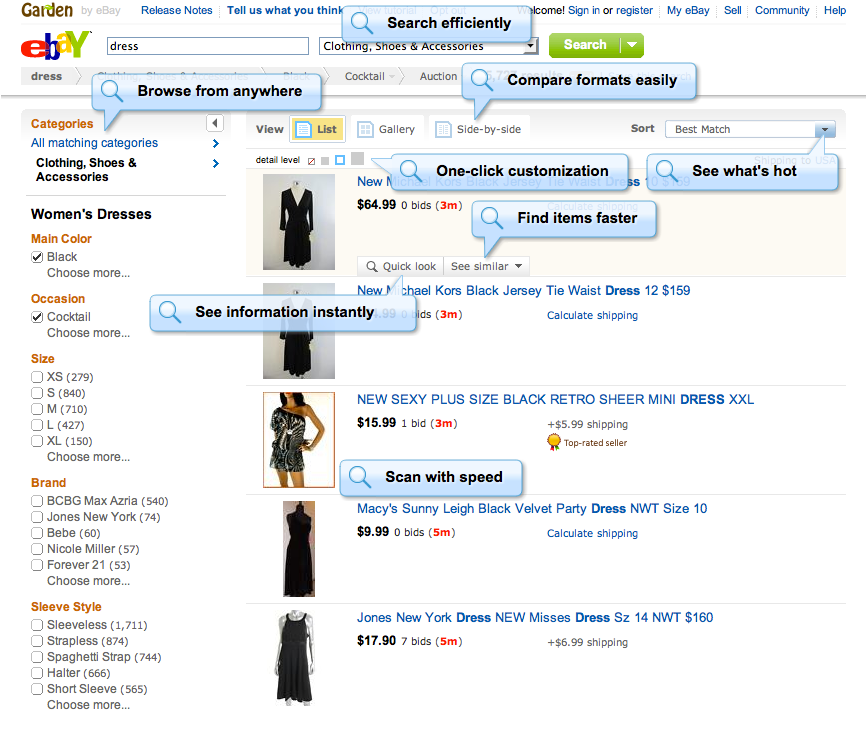Open Jones New York Dress listing title
This screenshot has width=866, height=730.
tap(535, 617)
